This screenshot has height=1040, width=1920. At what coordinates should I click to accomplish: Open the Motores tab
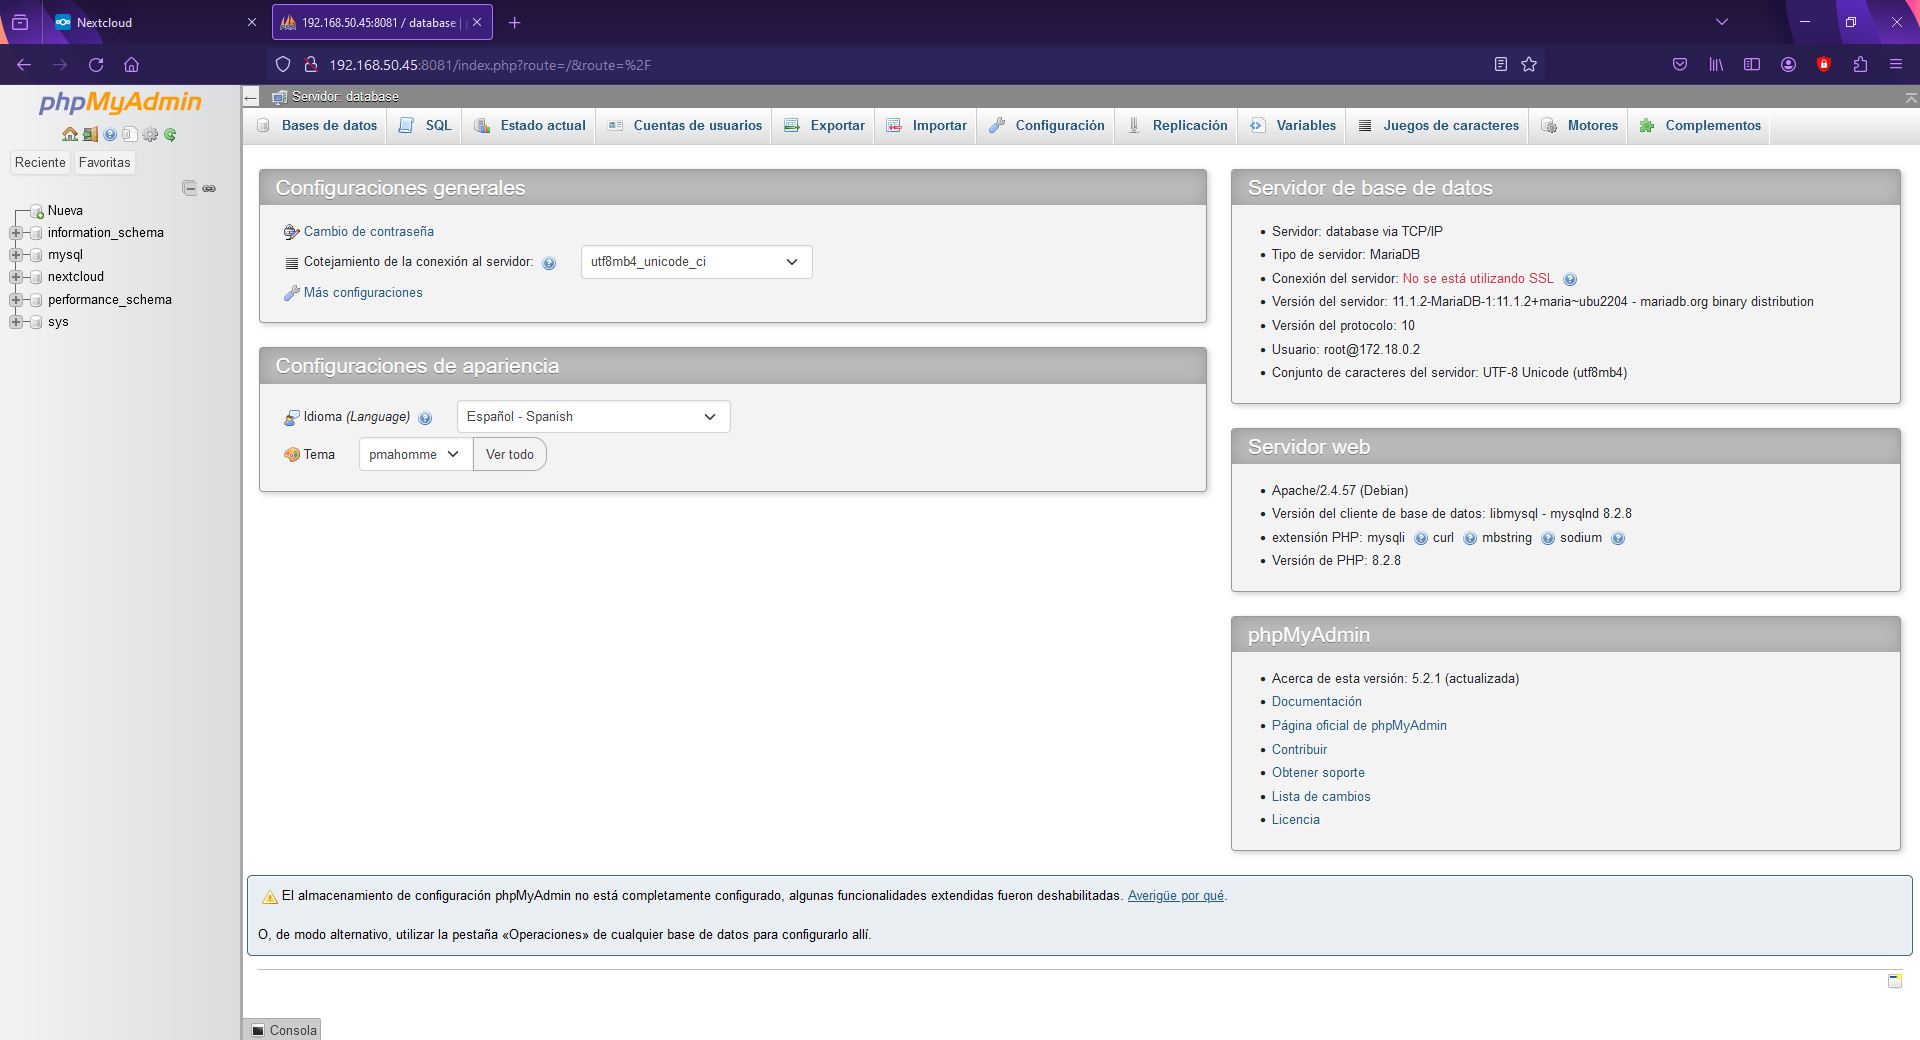pyautogui.click(x=1580, y=126)
